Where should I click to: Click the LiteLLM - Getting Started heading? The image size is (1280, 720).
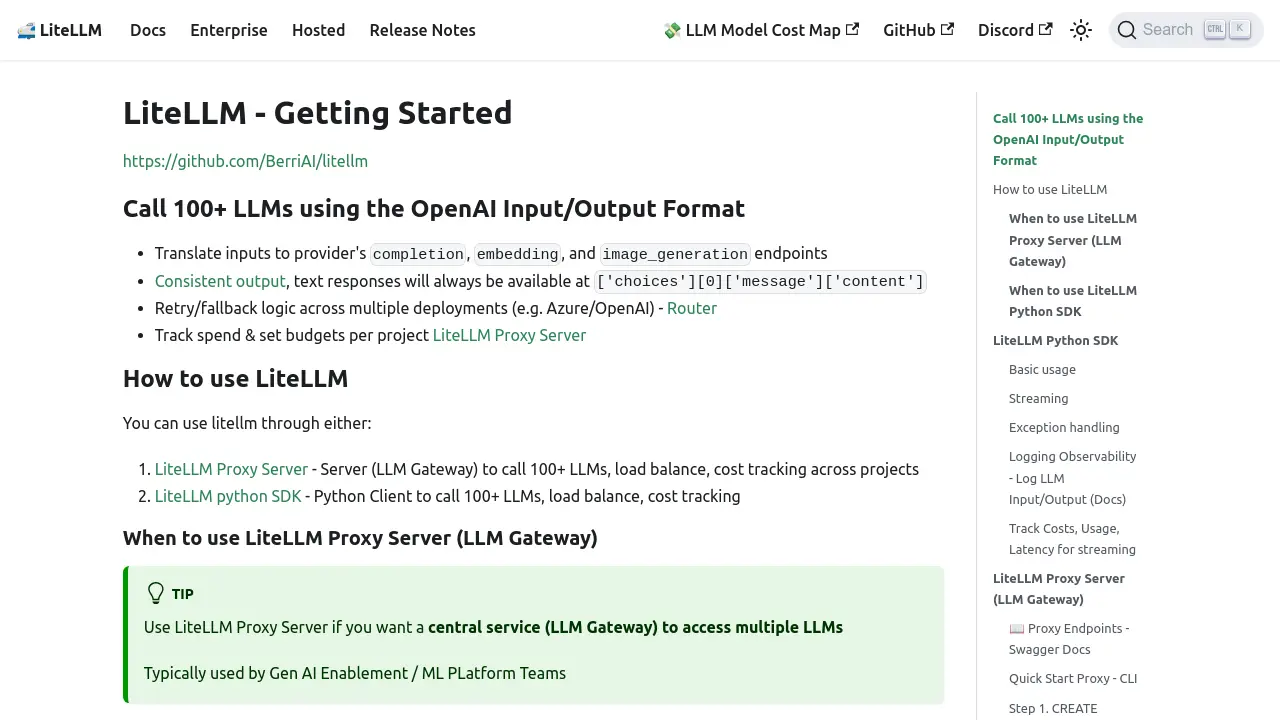pos(317,113)
